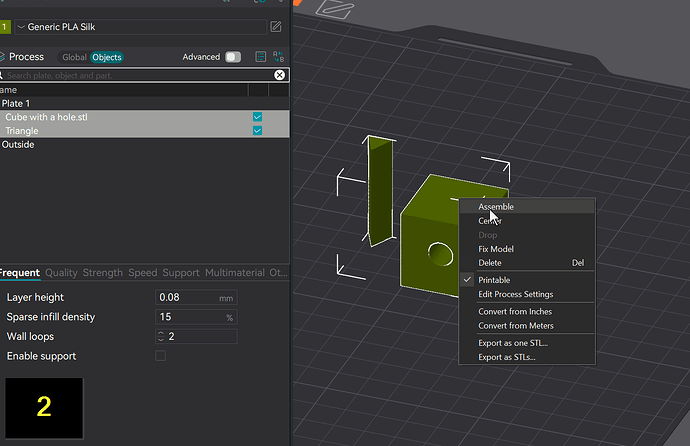Clear the object search box

[x=279, y=75]
